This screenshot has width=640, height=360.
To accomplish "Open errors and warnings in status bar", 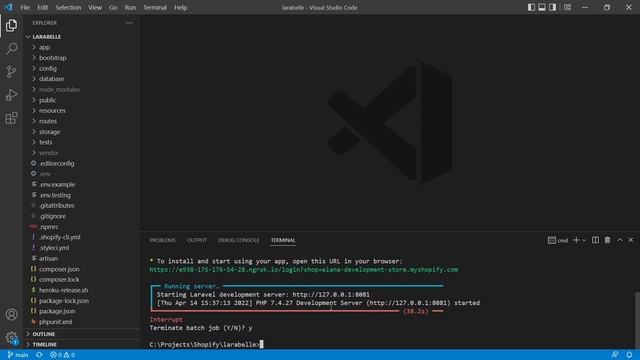I will click(62, 355).
